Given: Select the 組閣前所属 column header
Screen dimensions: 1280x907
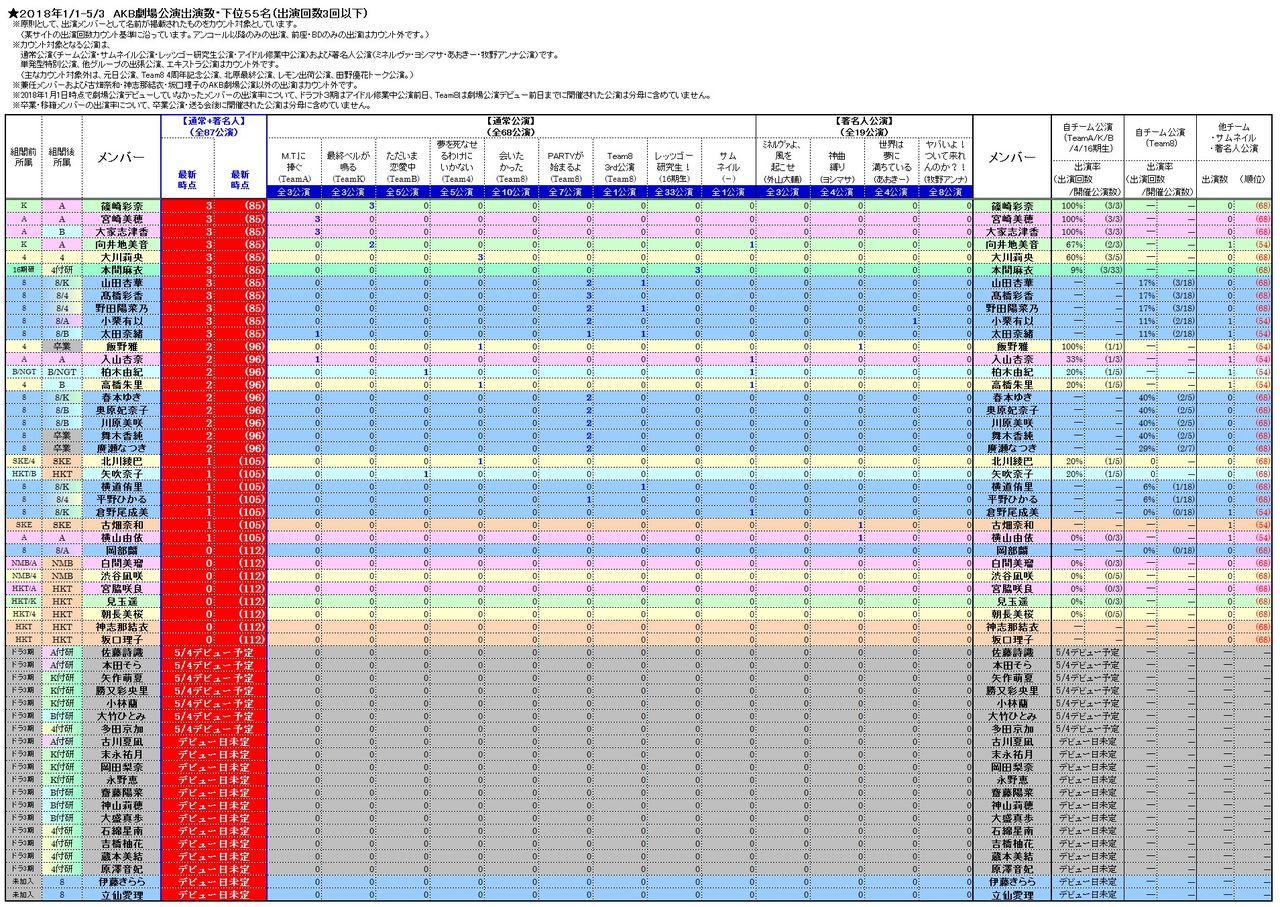Looking at the screenshot, I should (22, 155).
